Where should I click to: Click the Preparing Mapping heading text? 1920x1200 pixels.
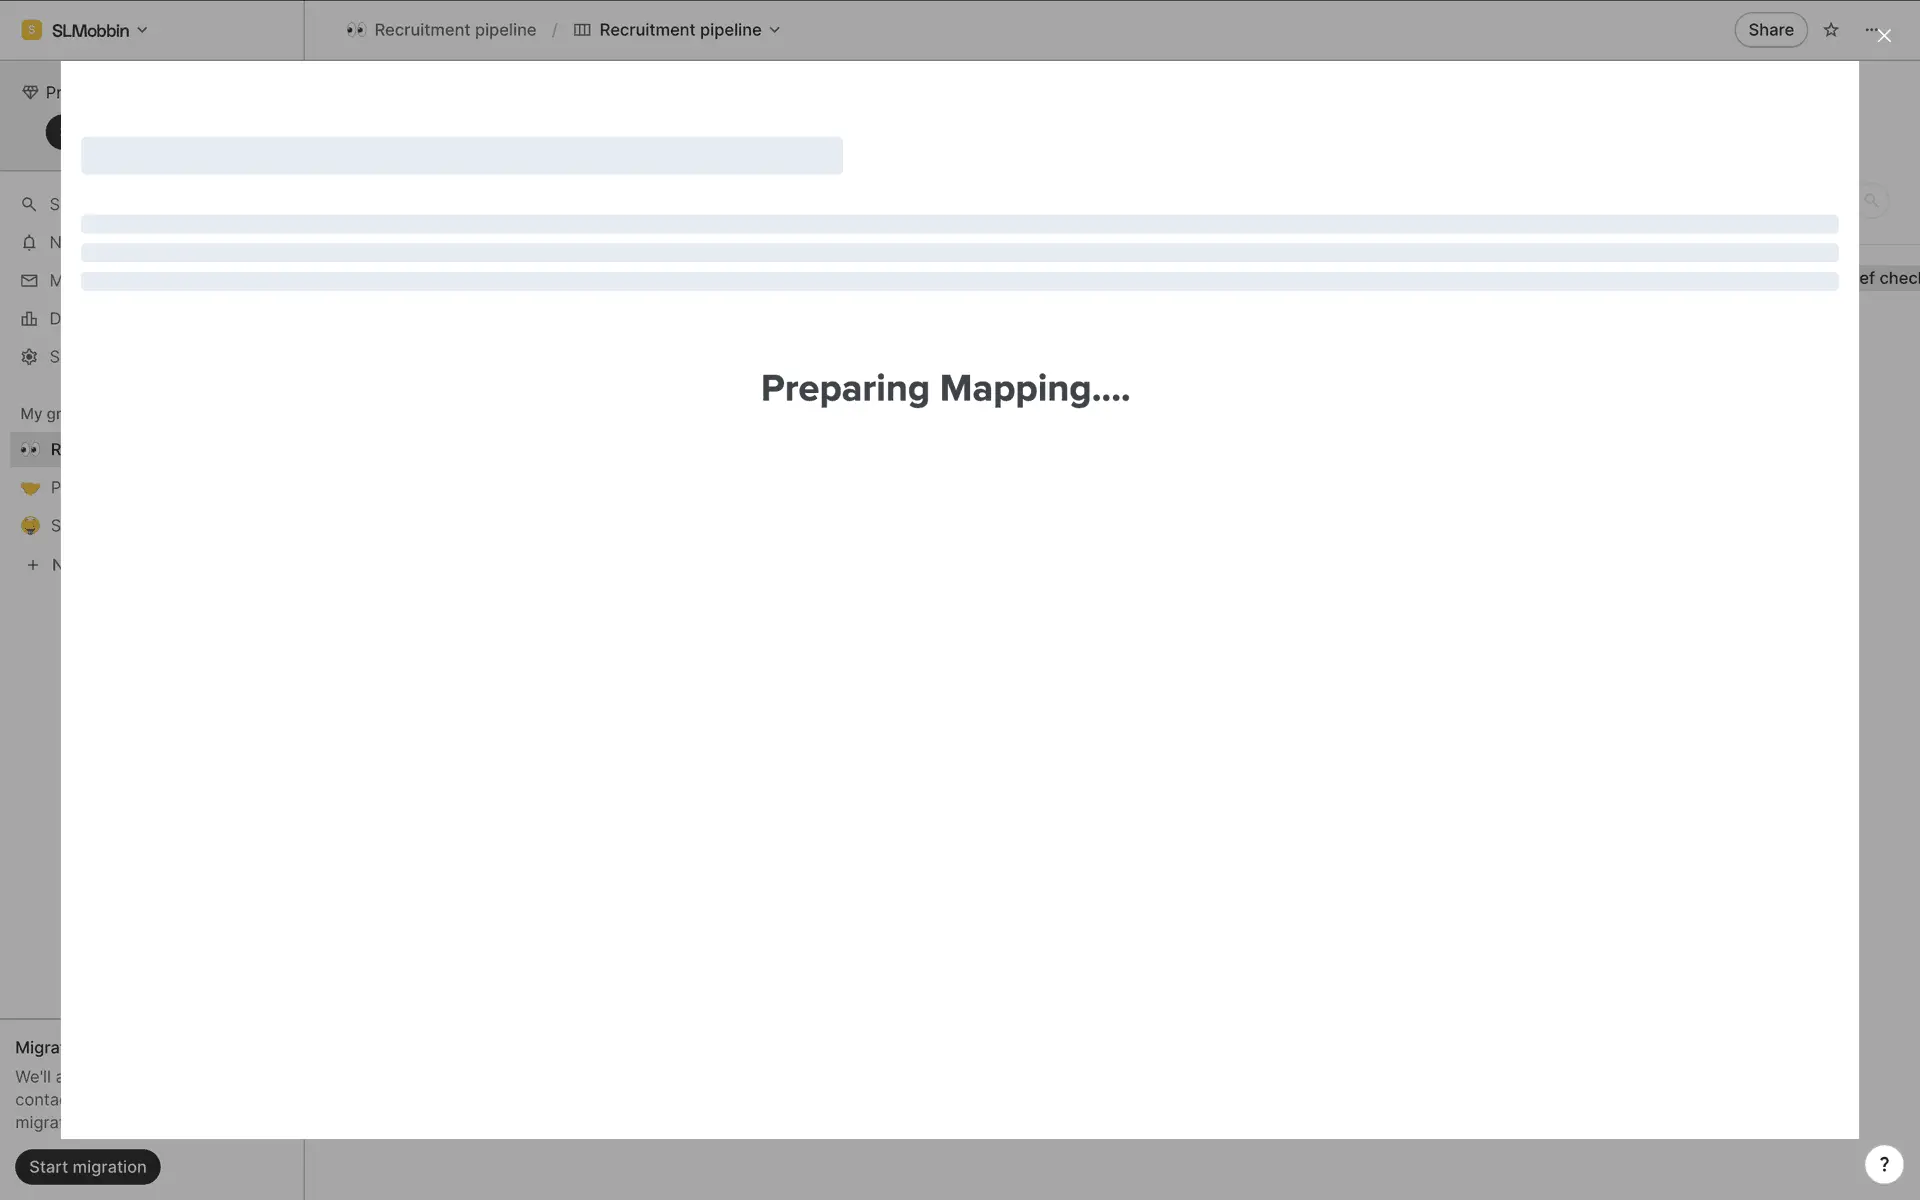945,389
